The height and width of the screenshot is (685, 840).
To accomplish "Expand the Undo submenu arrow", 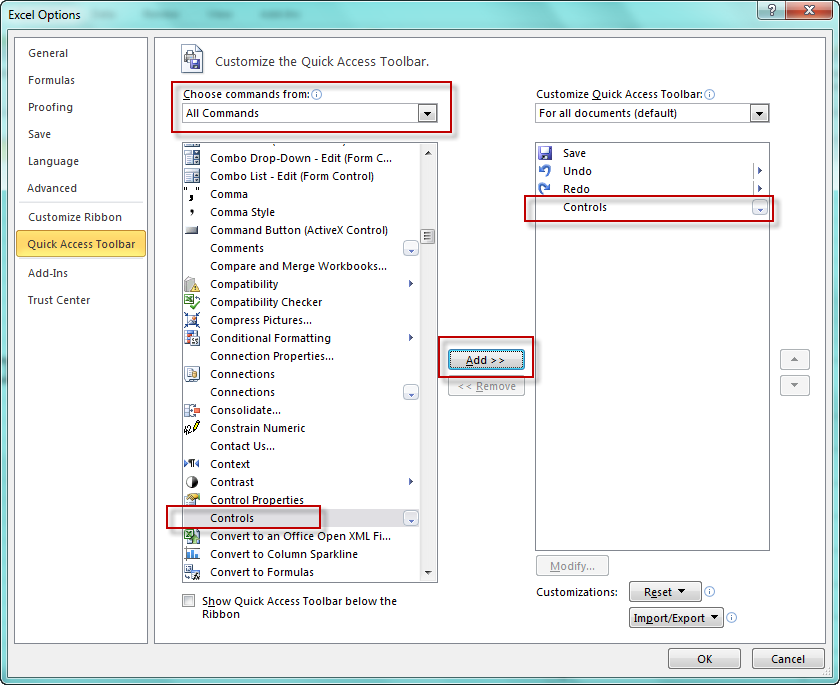I will tap(760, 171).
